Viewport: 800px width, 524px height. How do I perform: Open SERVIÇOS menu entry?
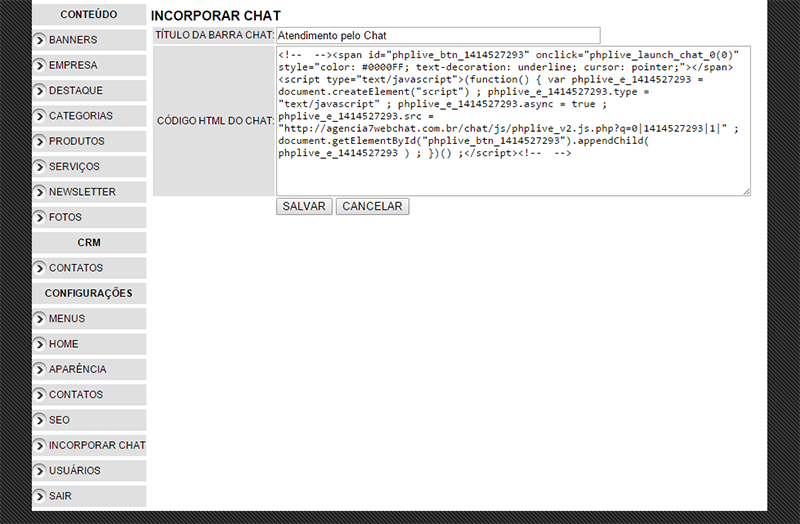pos(89,167)
